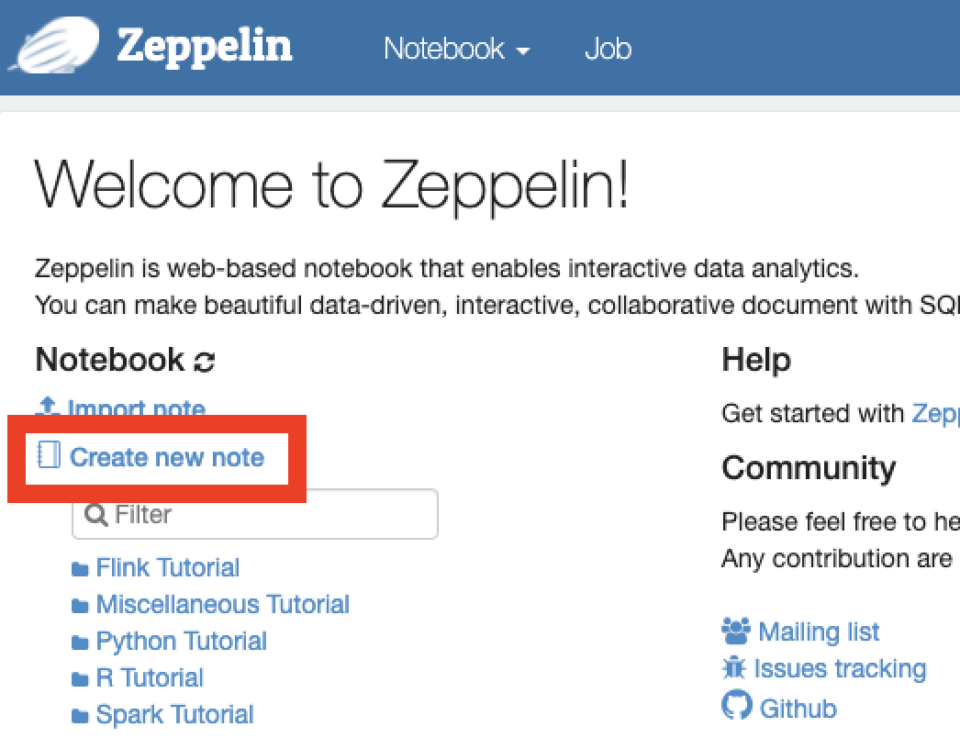
Task: Click the upload icon beside Import note
Action: coord(47,408)
